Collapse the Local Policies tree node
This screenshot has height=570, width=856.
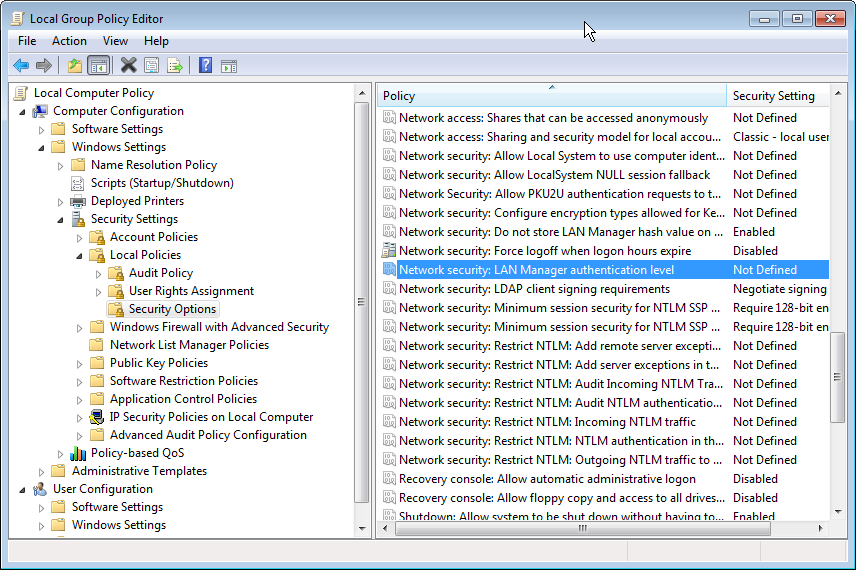(x=79, y=255)
